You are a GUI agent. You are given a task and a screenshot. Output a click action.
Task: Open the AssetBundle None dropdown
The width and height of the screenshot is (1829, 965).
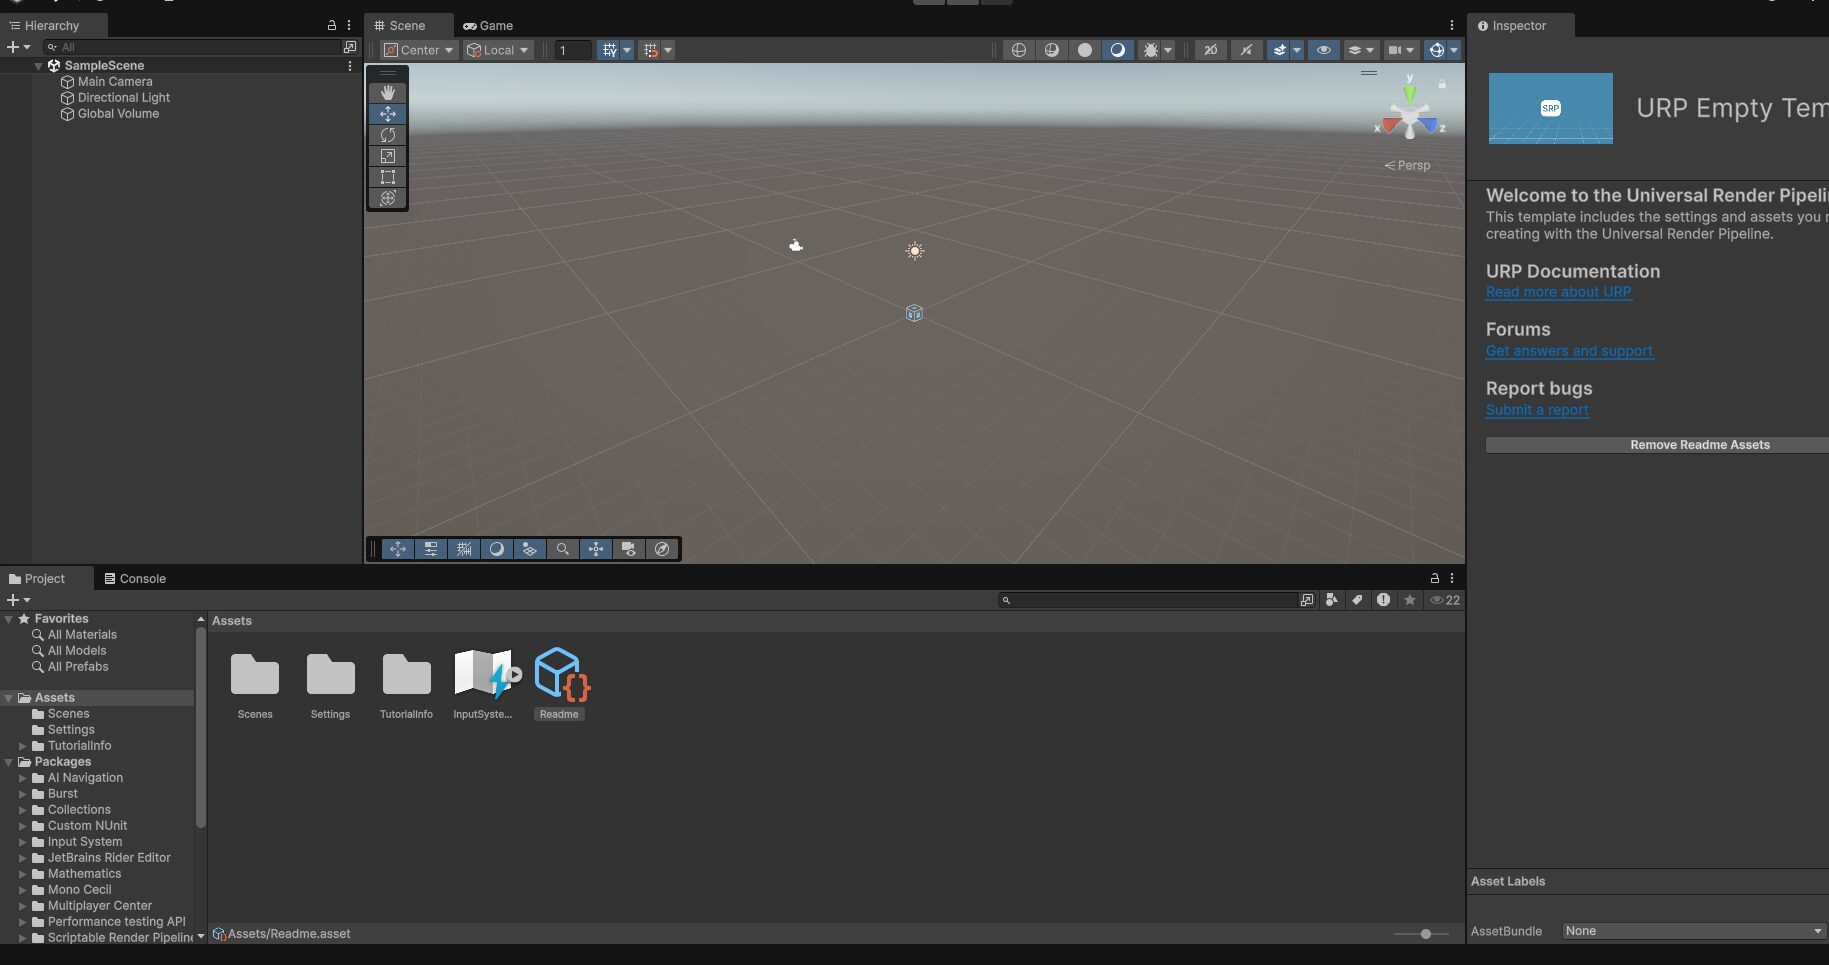click(1694, 931)
